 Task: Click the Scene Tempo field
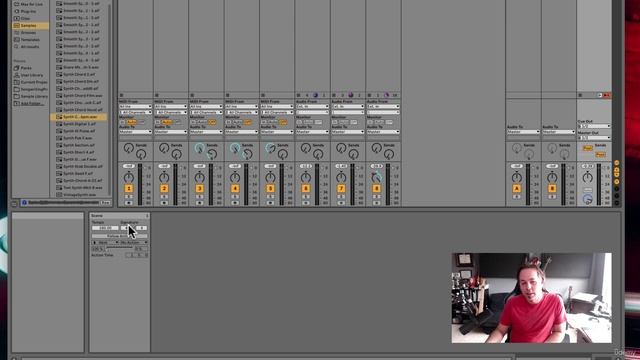105,228
